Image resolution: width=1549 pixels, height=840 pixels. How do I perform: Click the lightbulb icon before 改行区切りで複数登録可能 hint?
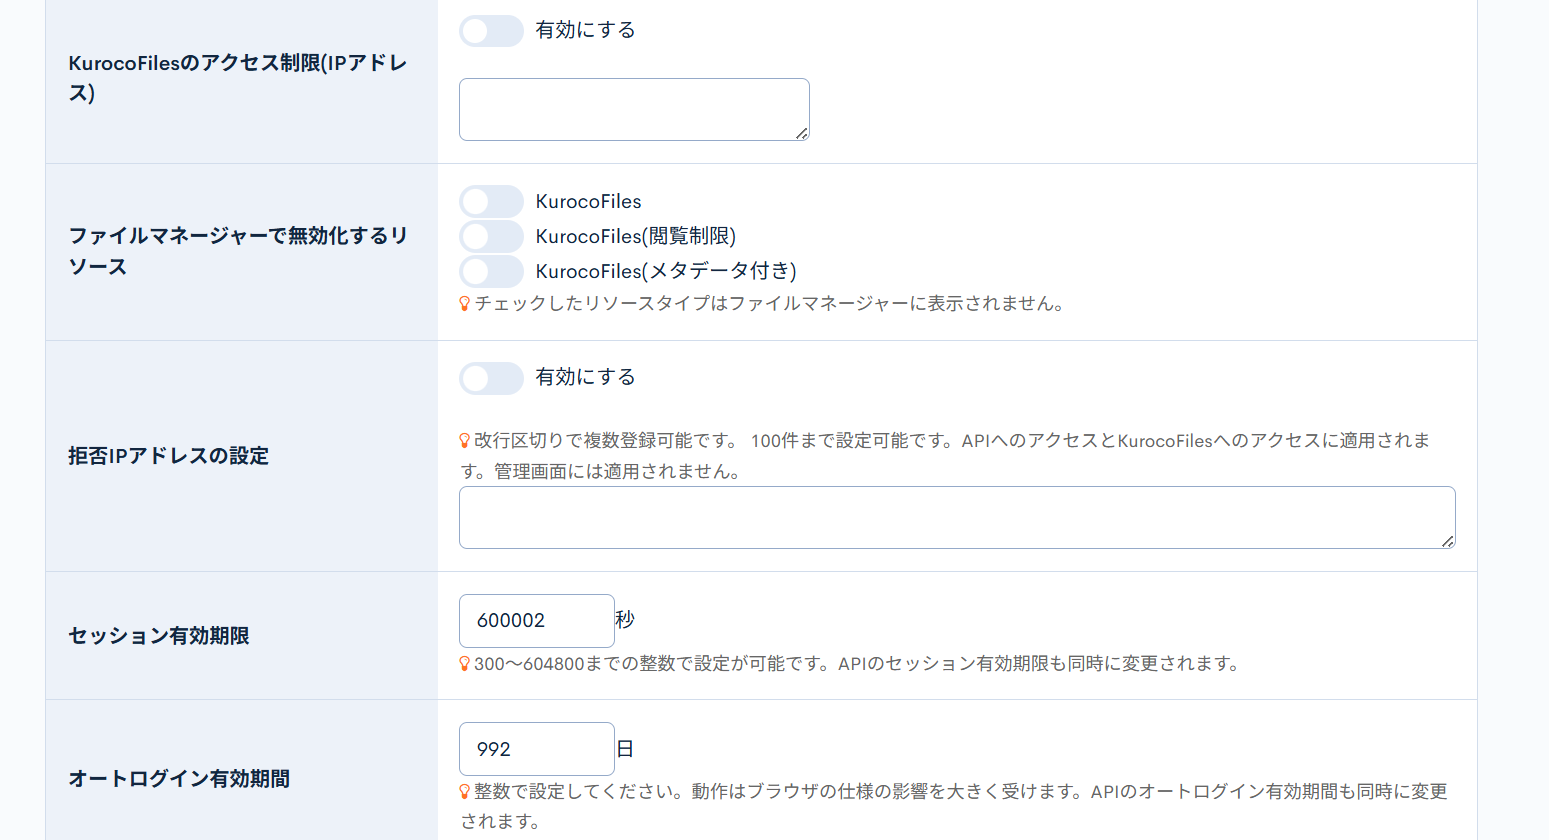point(465,441)
